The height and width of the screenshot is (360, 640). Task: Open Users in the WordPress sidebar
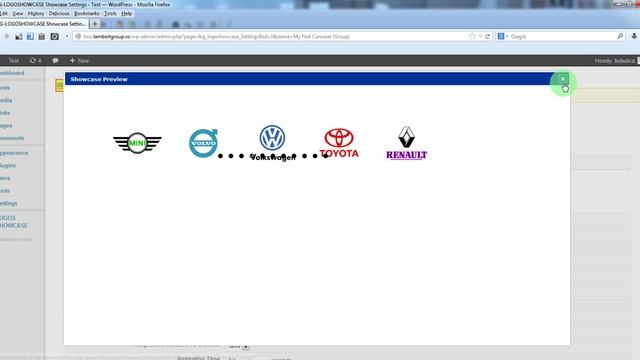pyautogui.click(x=6, y=178)
